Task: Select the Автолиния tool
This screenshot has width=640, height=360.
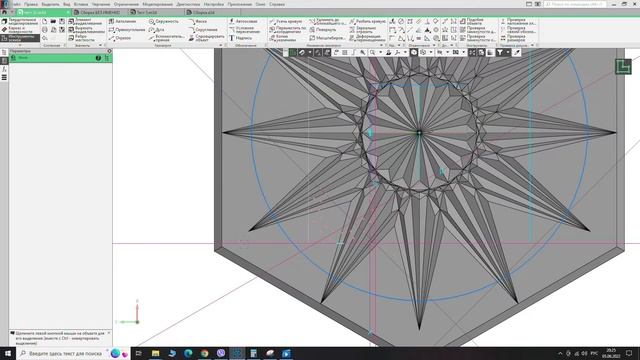Action: click(122, 21)
